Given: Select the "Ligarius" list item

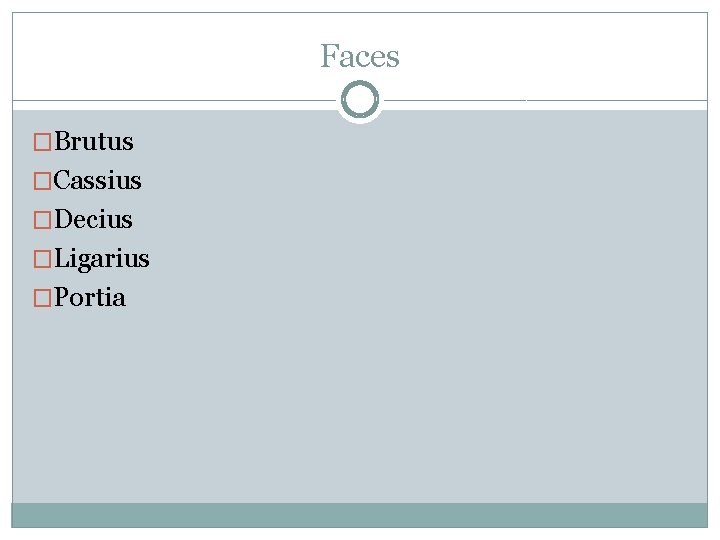Looking at the screenshot, I should 102,258.
